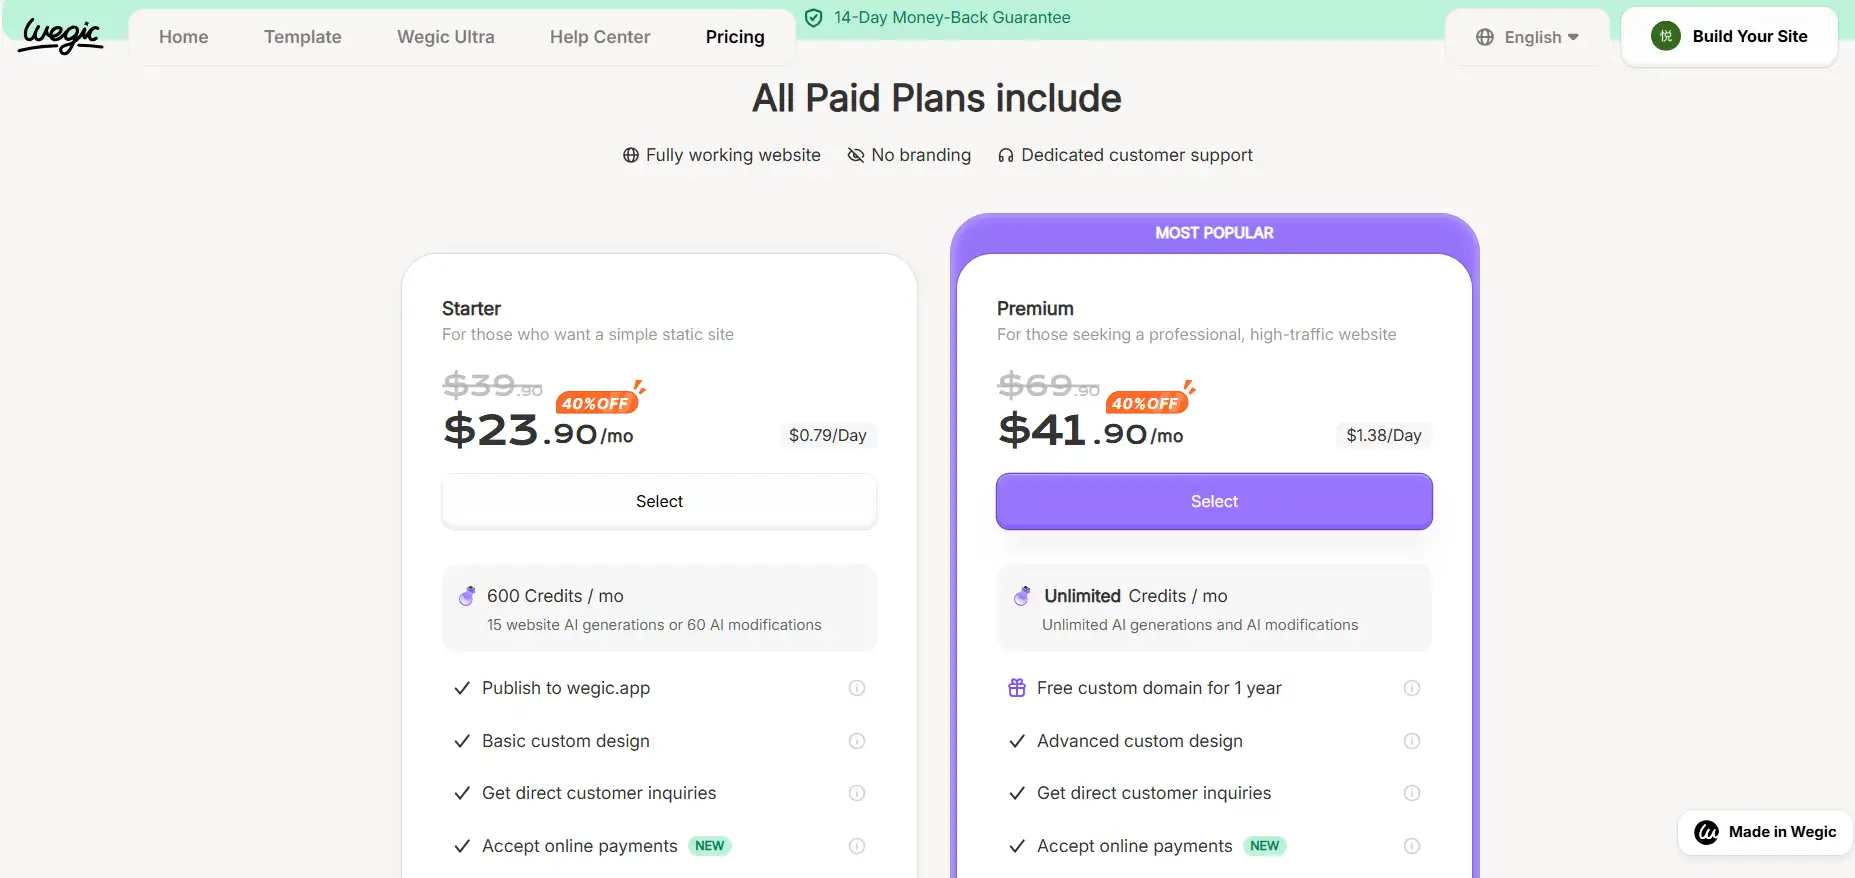Click info icon beside Publish to wegic.app
This screenshot has width=1855, height=878.
(x=857, y=688)
